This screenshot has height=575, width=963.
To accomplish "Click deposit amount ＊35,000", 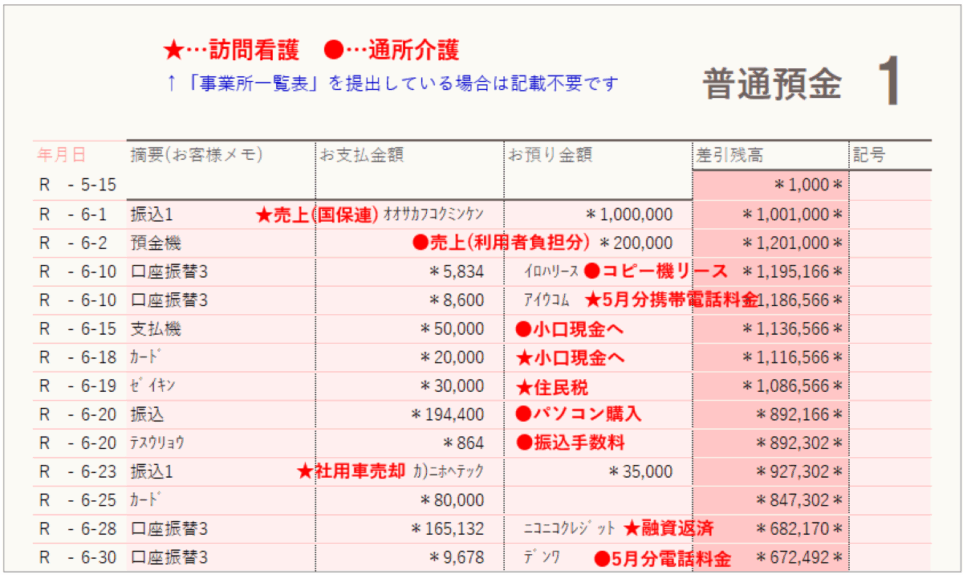I will pyautogui.click(x=641, y=472).
